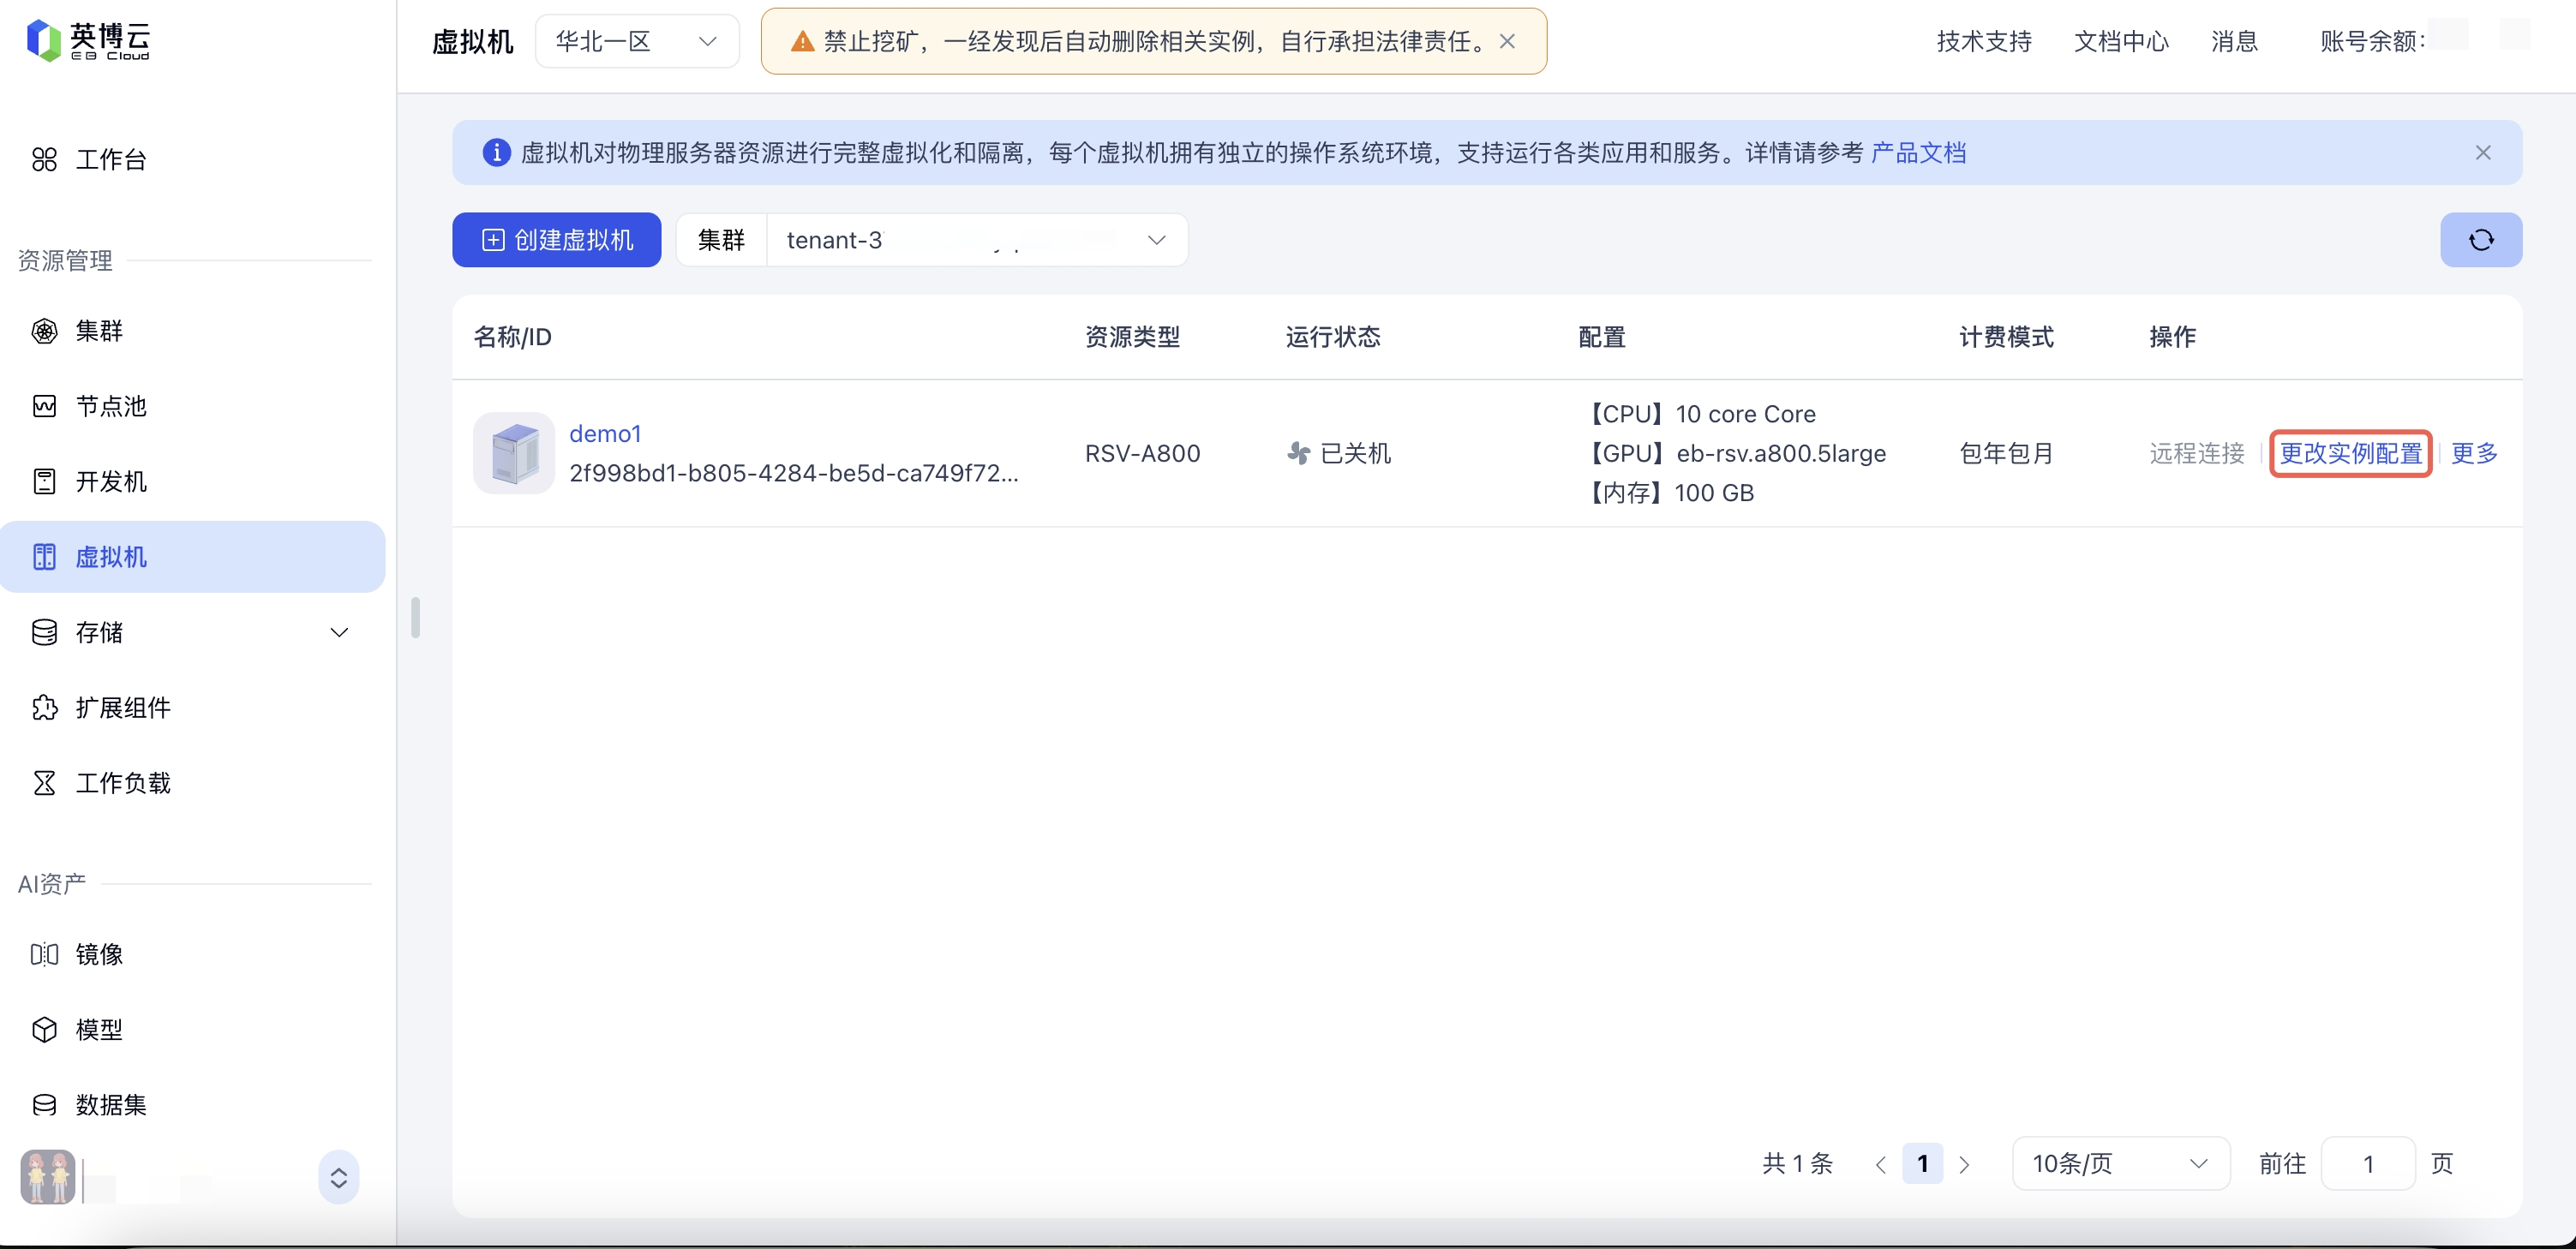Open the 扩展组件 section

[122, 707]
